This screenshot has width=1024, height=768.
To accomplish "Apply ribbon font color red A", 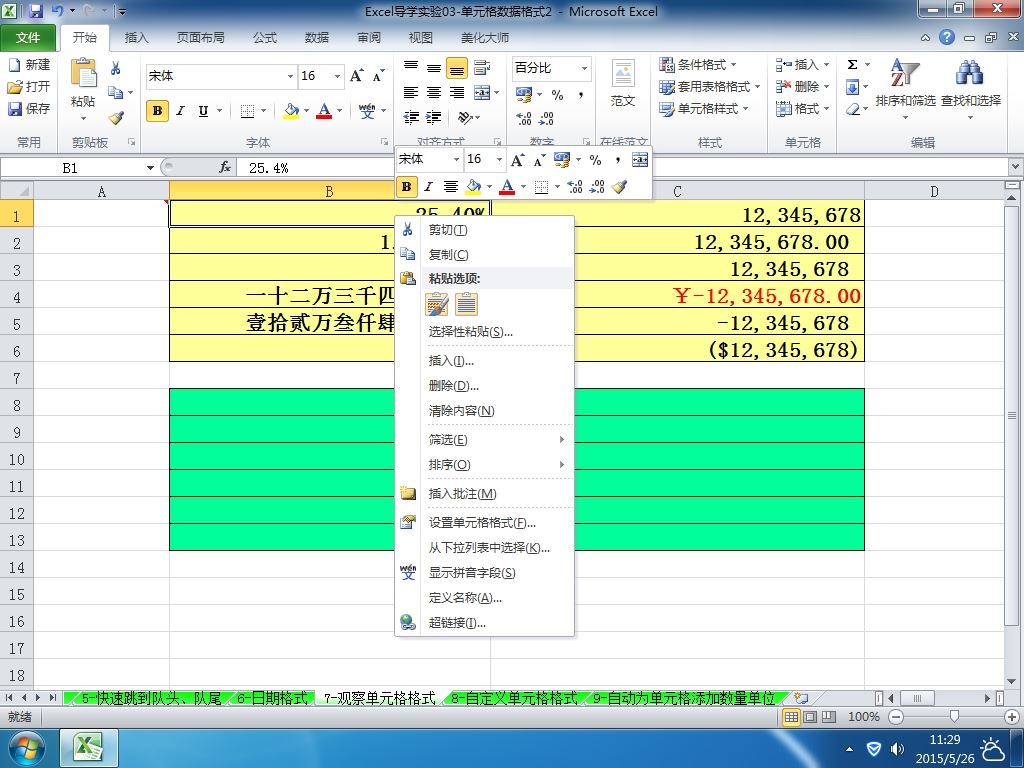I will pos(324,111).
